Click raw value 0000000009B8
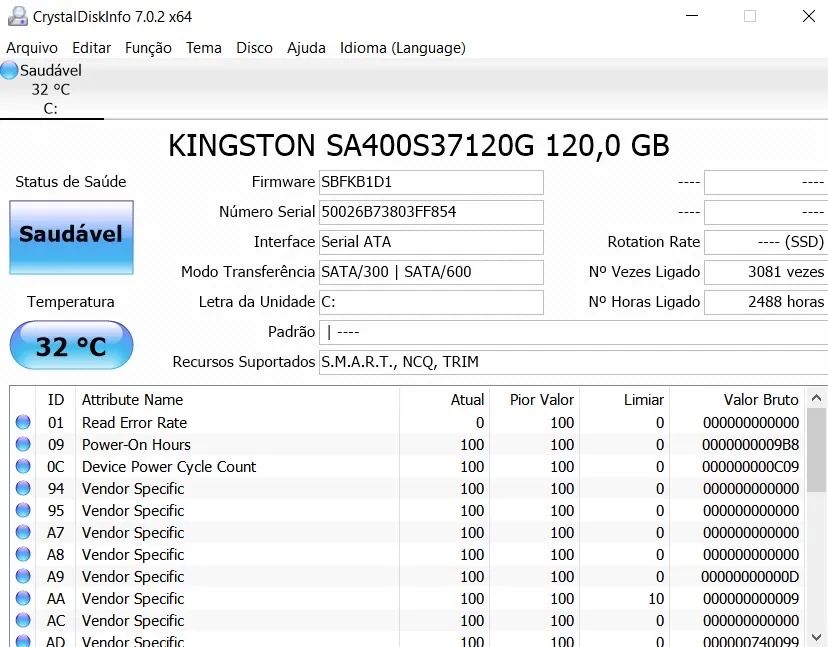Viewport: 828px width, 647px height. point(750,445)
